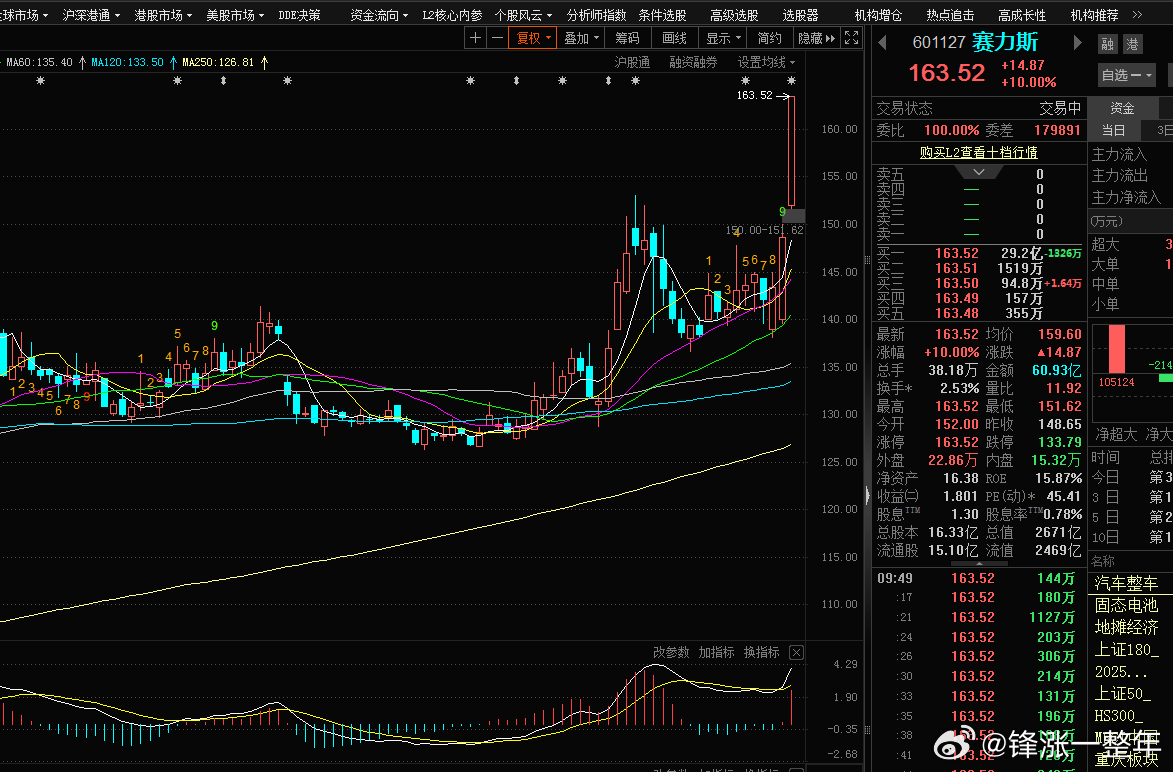
Task: Click first snowflake event marker atop chart
Action: tap(40, 80)
